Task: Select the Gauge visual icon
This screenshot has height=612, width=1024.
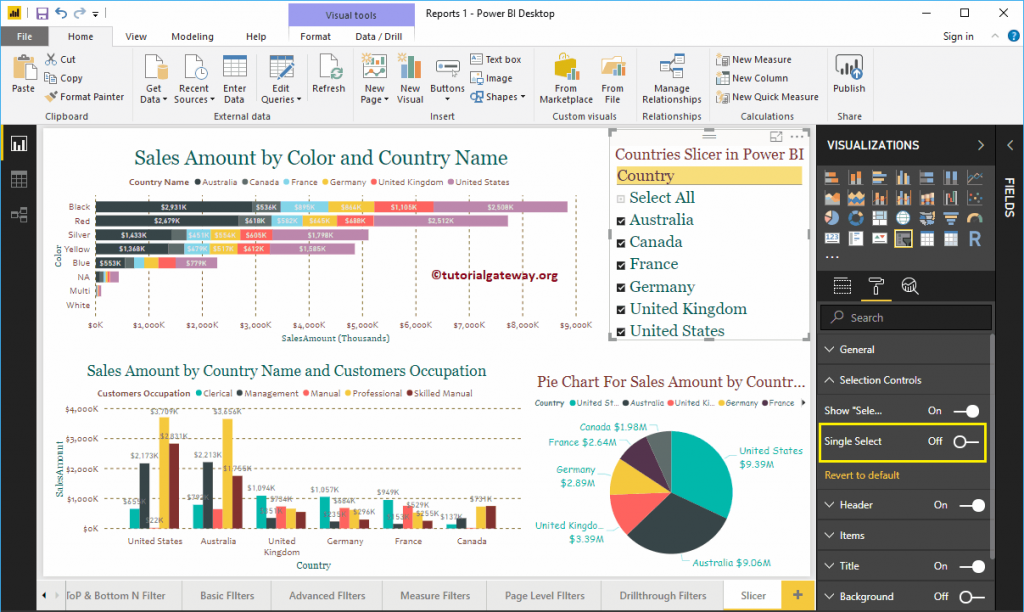Action: [975, 216]
